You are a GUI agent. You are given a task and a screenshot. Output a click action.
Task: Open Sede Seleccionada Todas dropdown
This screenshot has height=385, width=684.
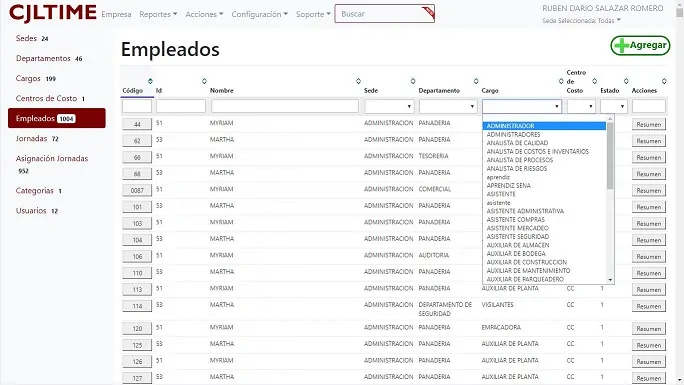click(581, 20)
